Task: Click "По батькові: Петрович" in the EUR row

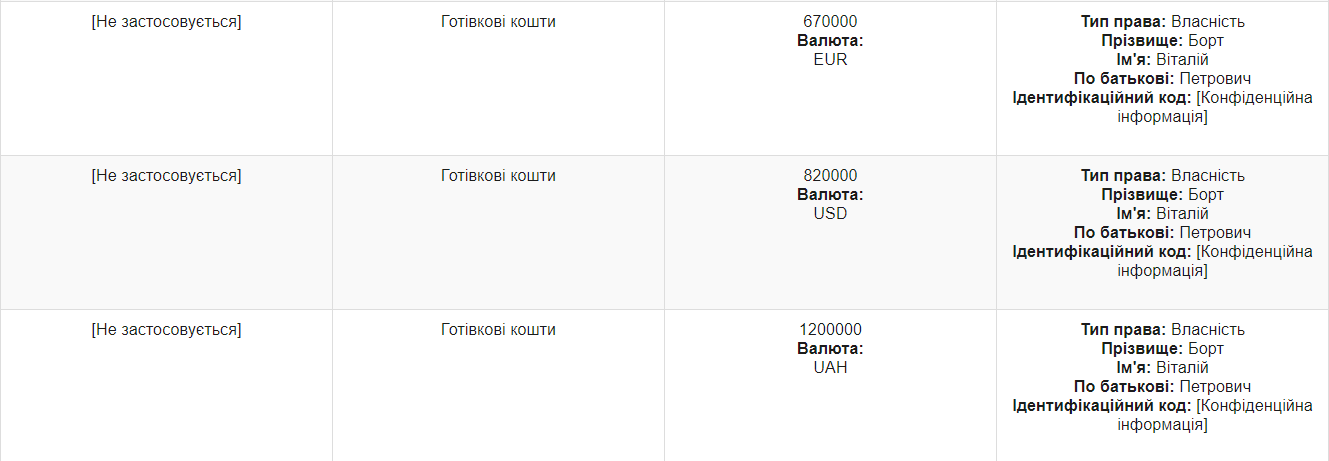Action: [x=1162, y=79]
